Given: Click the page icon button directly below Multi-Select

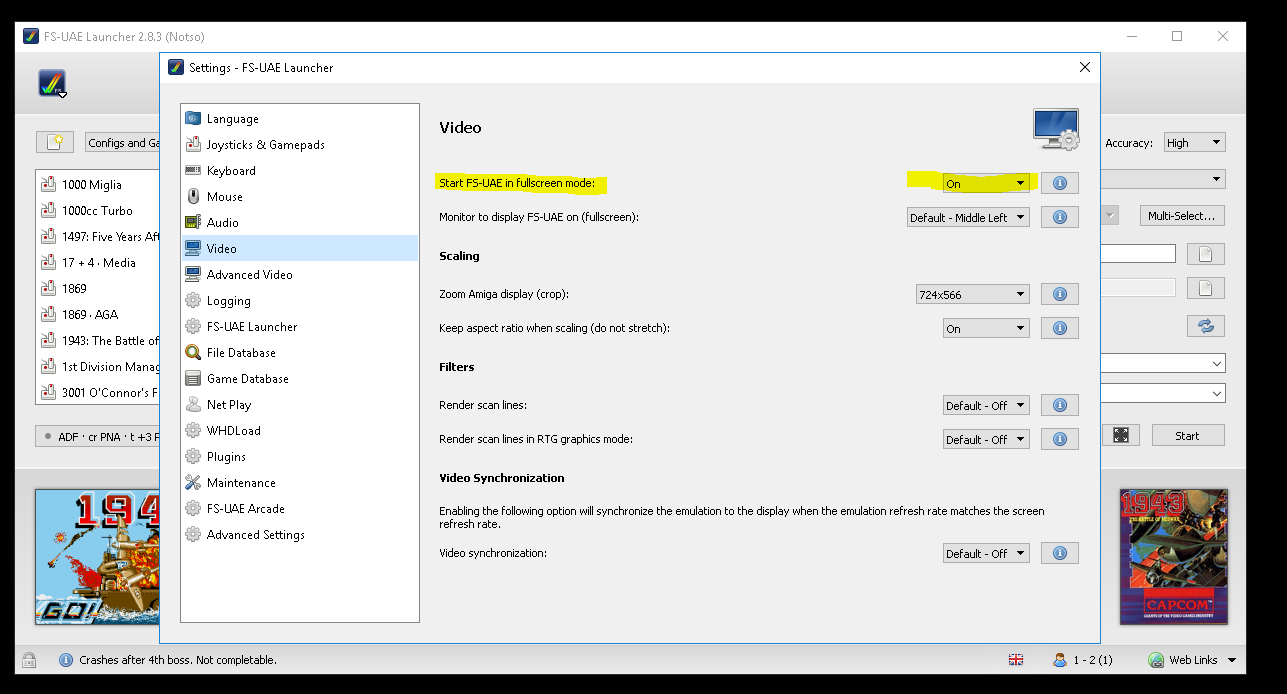Looking at the screenshot, I should pyautogui.click(x=1206, y=254).
